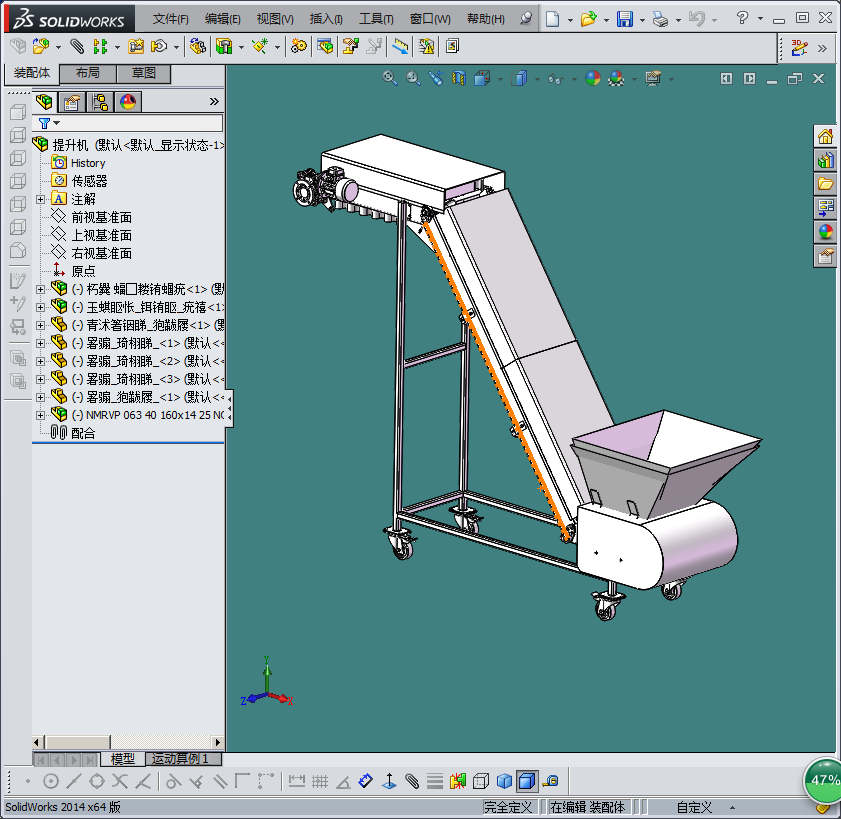Open the Insert Components dropdown arrow

[x=58, y=47]
